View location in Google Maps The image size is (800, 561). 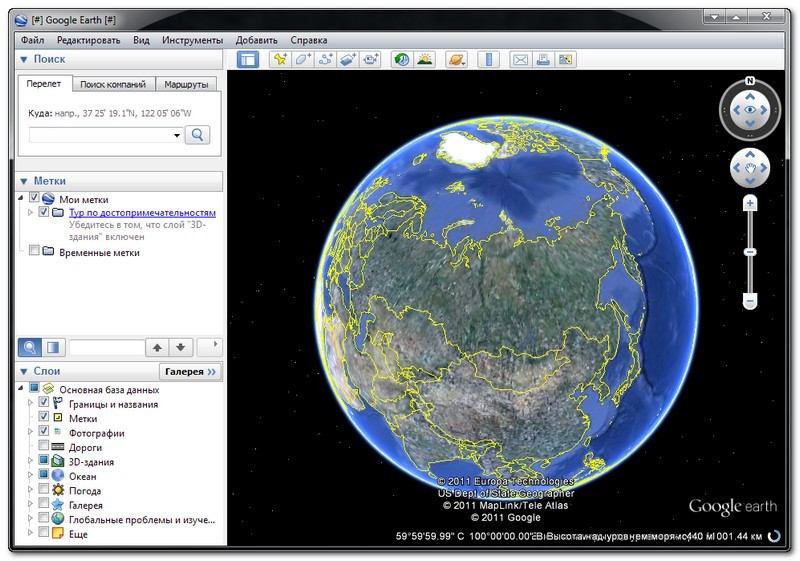[565, 60]
